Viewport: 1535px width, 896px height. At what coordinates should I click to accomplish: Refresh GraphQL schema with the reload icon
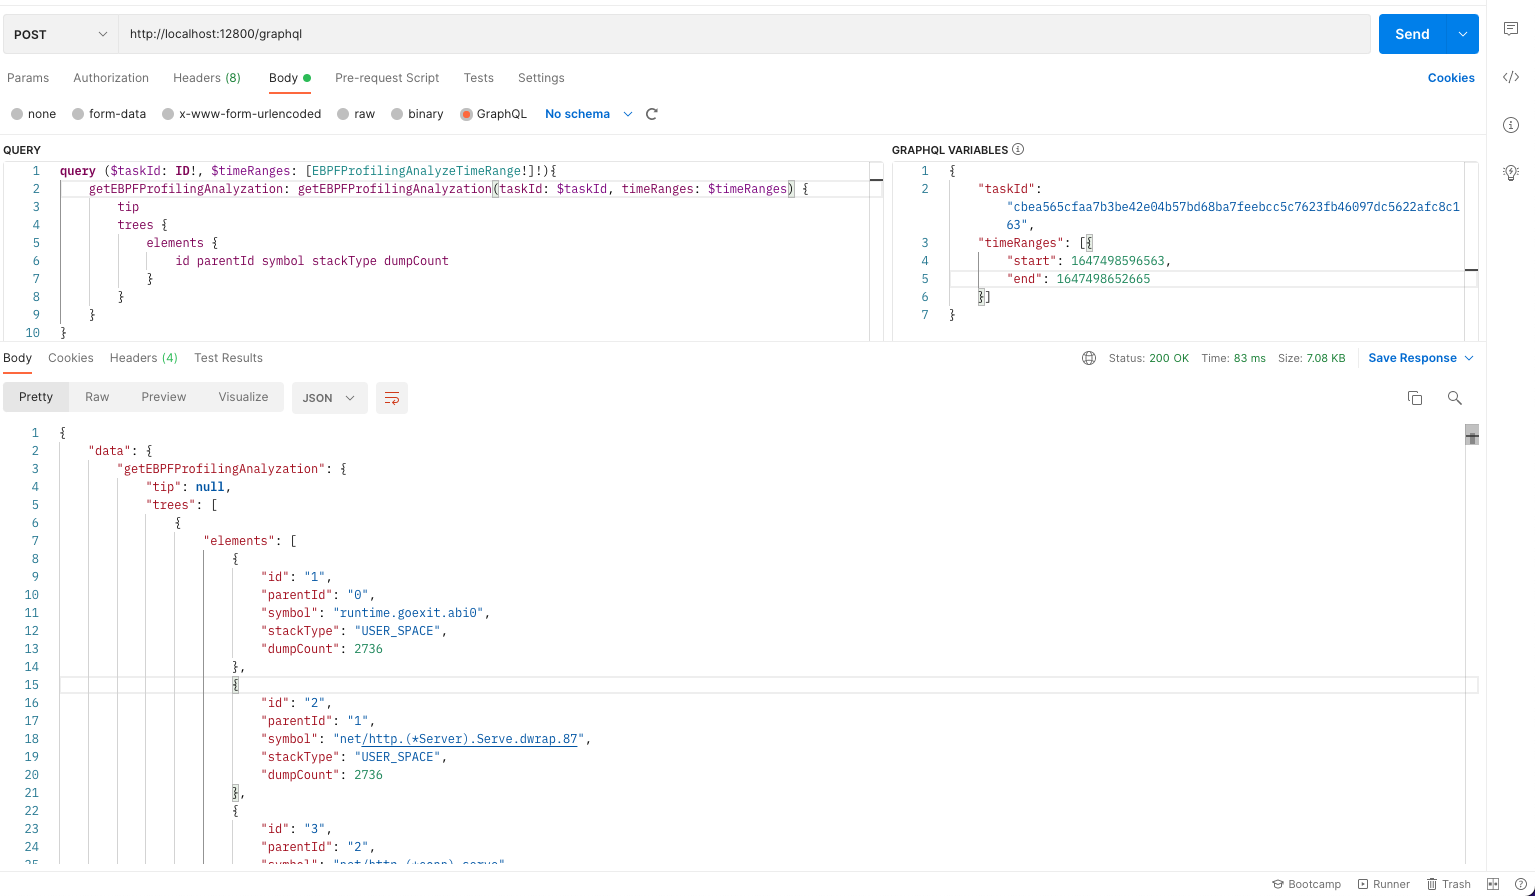tap(652, 114)
